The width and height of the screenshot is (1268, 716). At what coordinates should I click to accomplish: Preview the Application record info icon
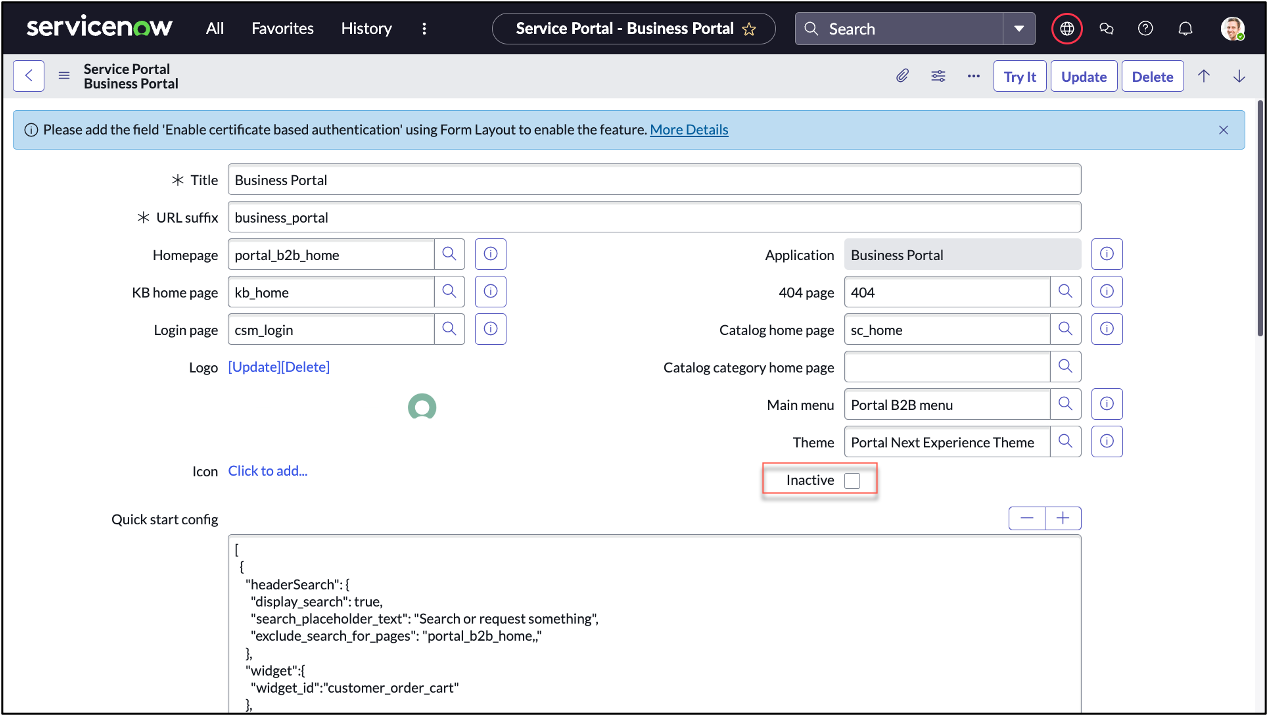coord(1107,254)
